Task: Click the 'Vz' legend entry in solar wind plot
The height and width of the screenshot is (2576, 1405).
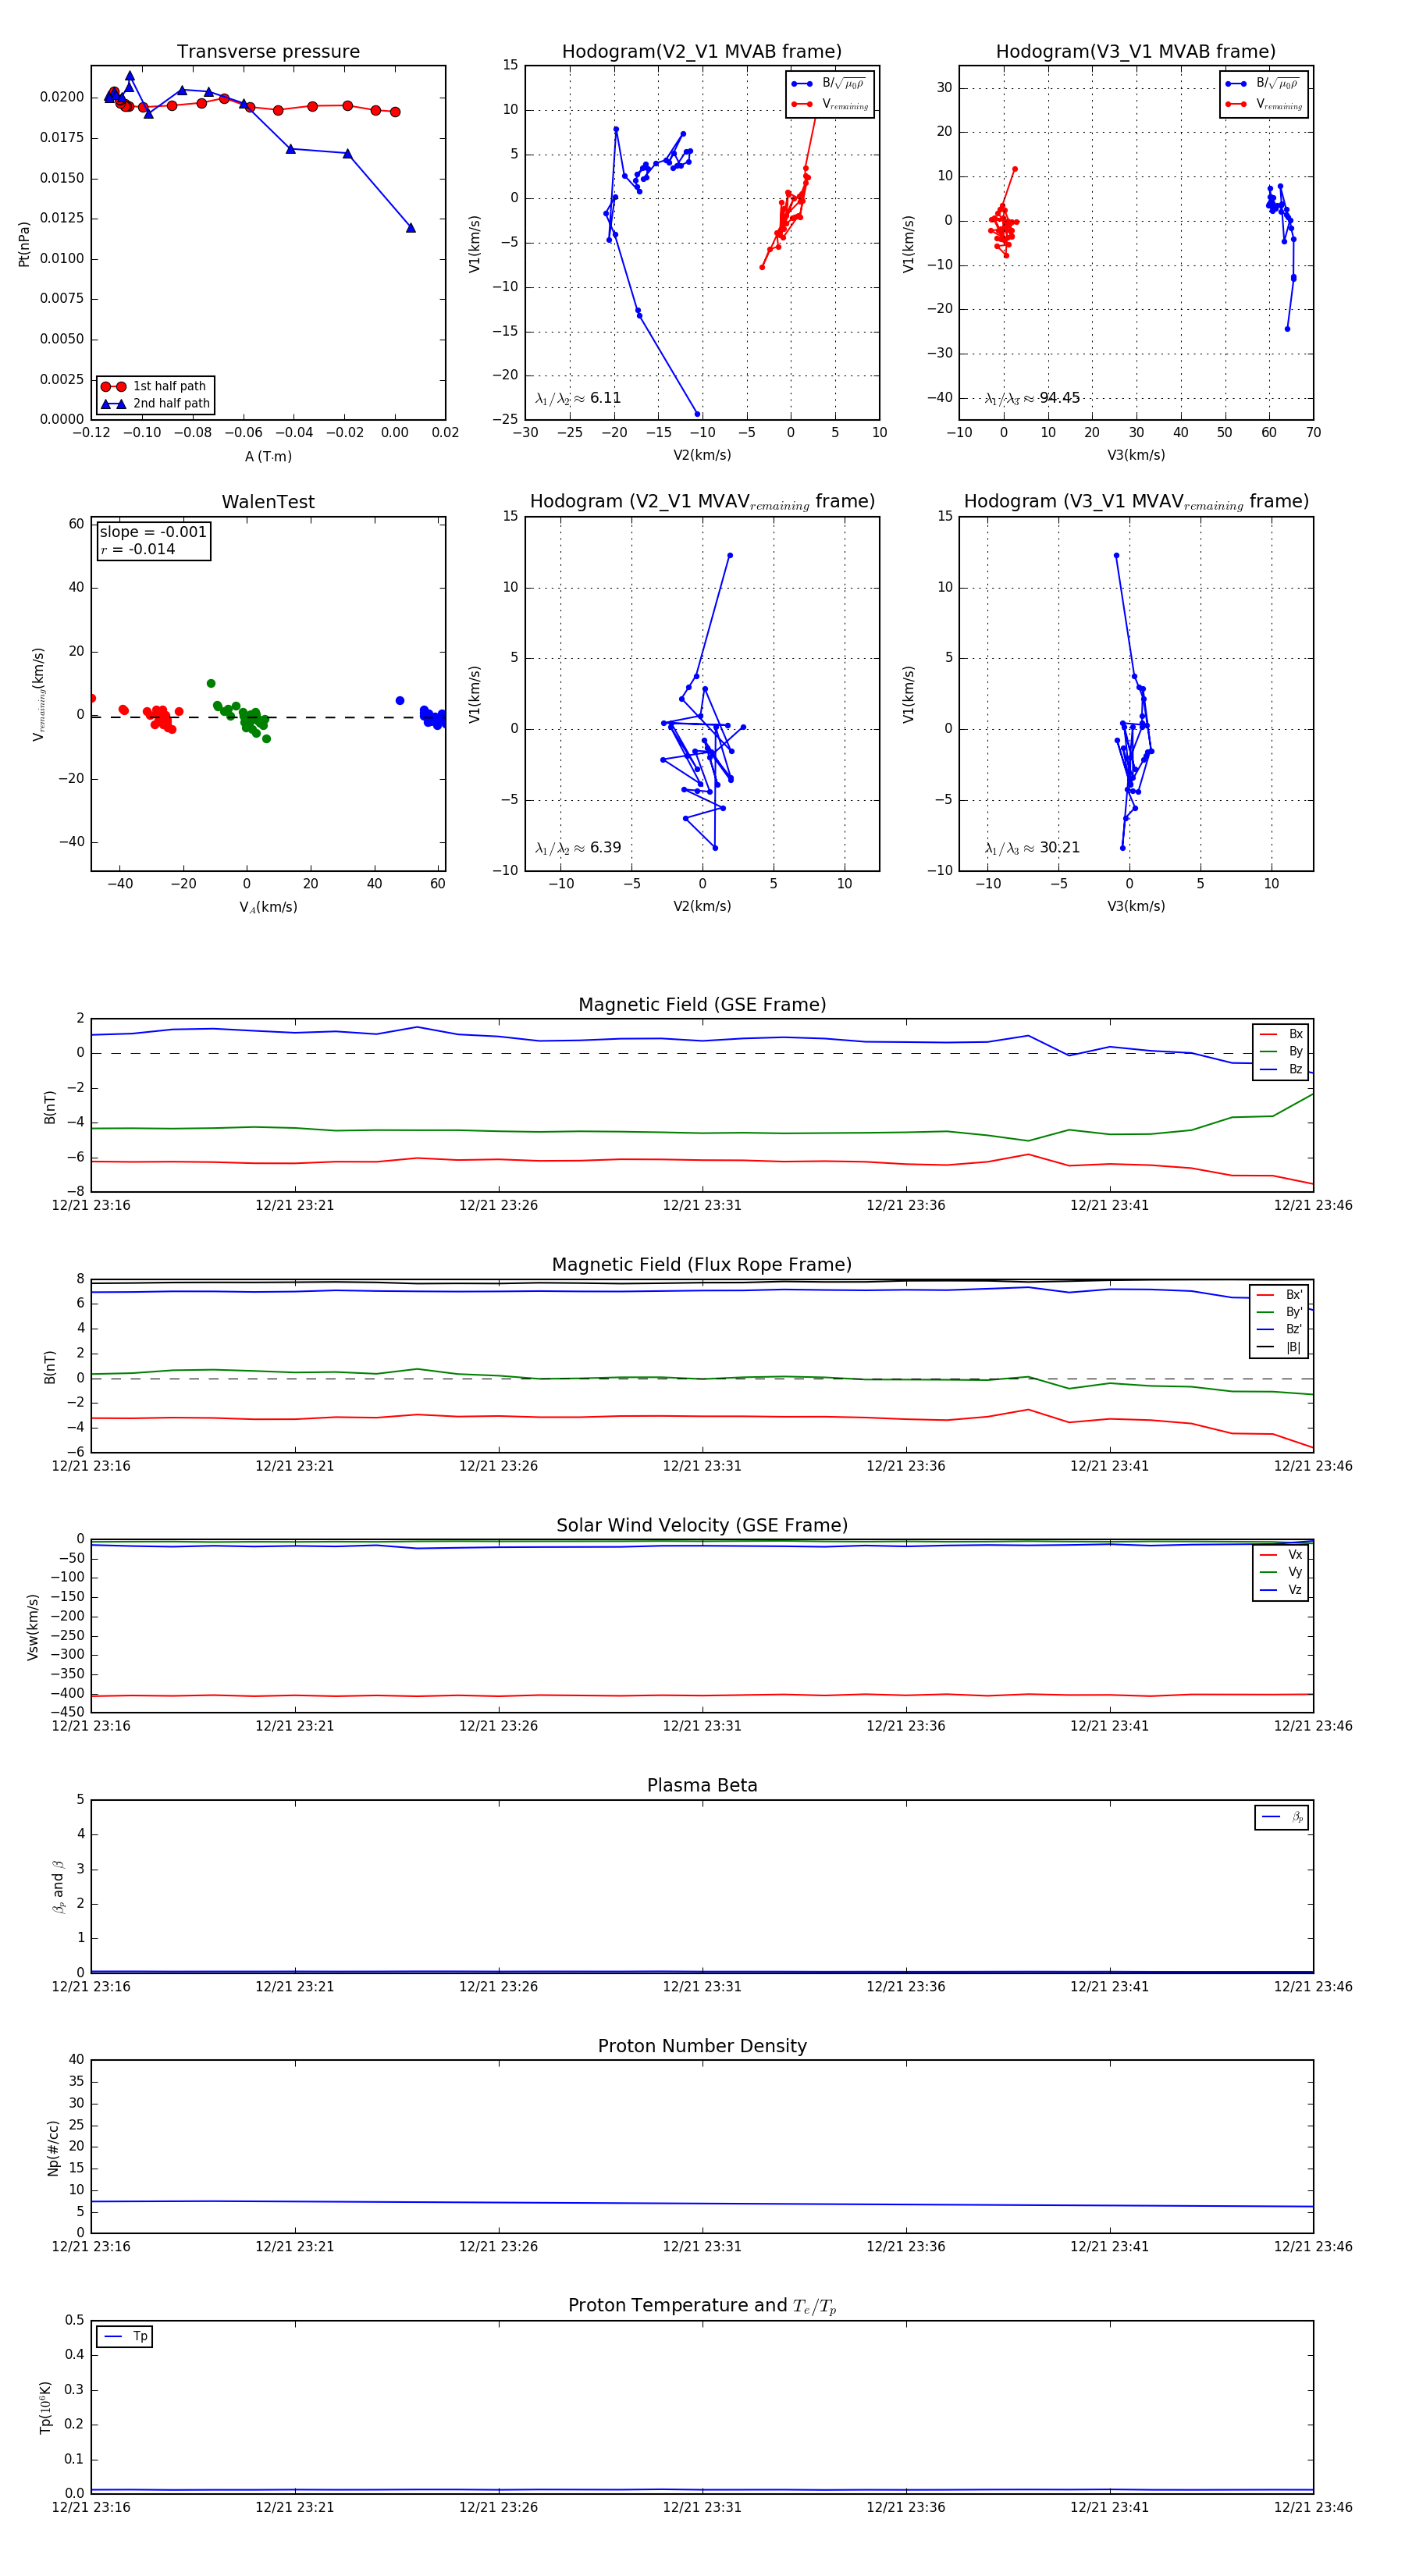Action: click(1281, 1590)
